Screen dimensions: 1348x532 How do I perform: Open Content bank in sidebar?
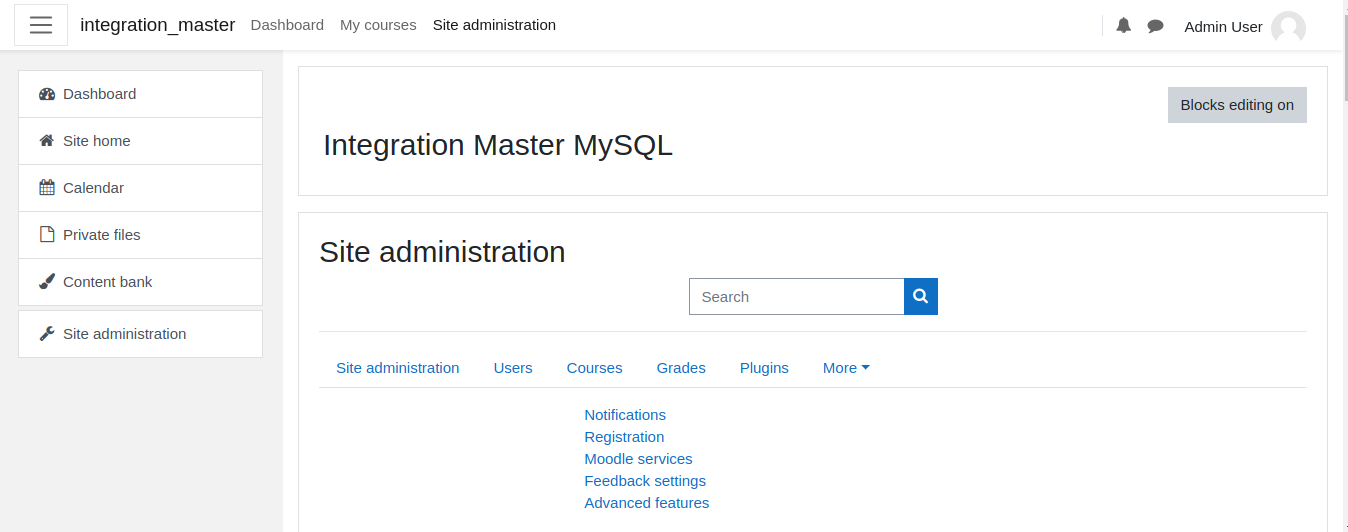click(141, 282)
